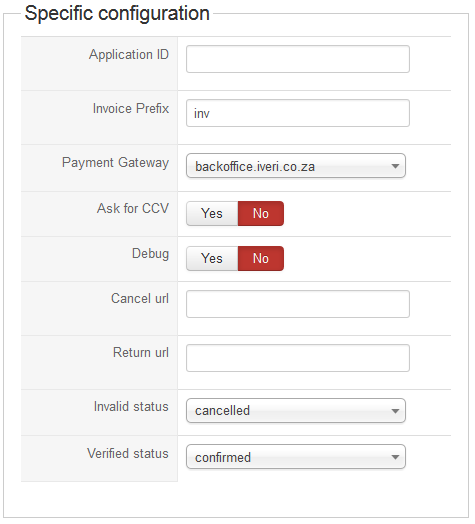Screen dimensions: 475x524
Task: Click the Payment Gateway label
Action: click(x=115, y=163)
